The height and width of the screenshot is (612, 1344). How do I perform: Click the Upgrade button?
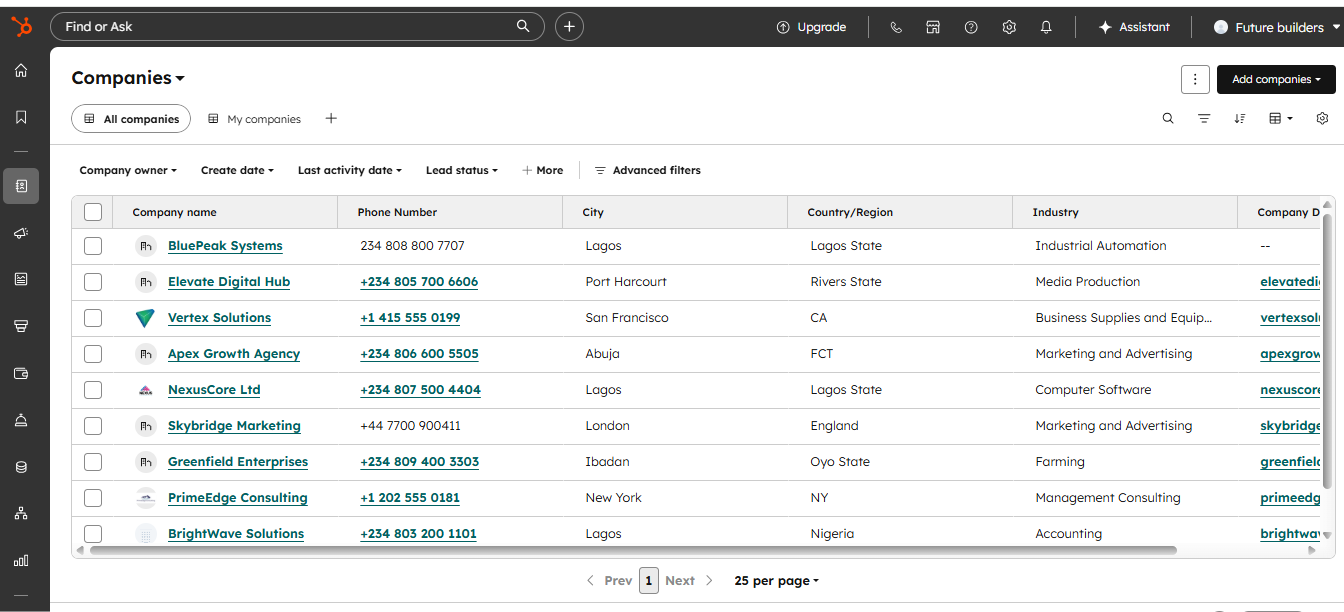point(811,27)
